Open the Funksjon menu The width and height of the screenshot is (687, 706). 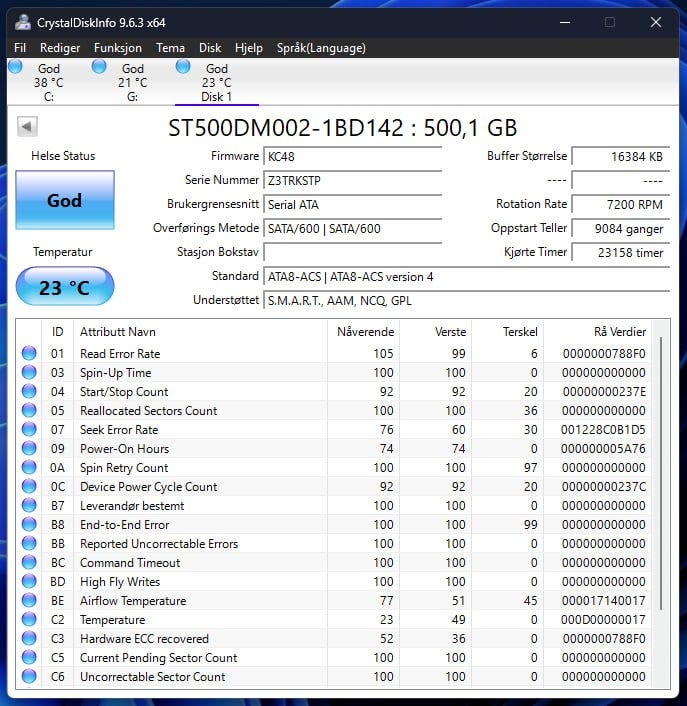(x=118, y=48)
